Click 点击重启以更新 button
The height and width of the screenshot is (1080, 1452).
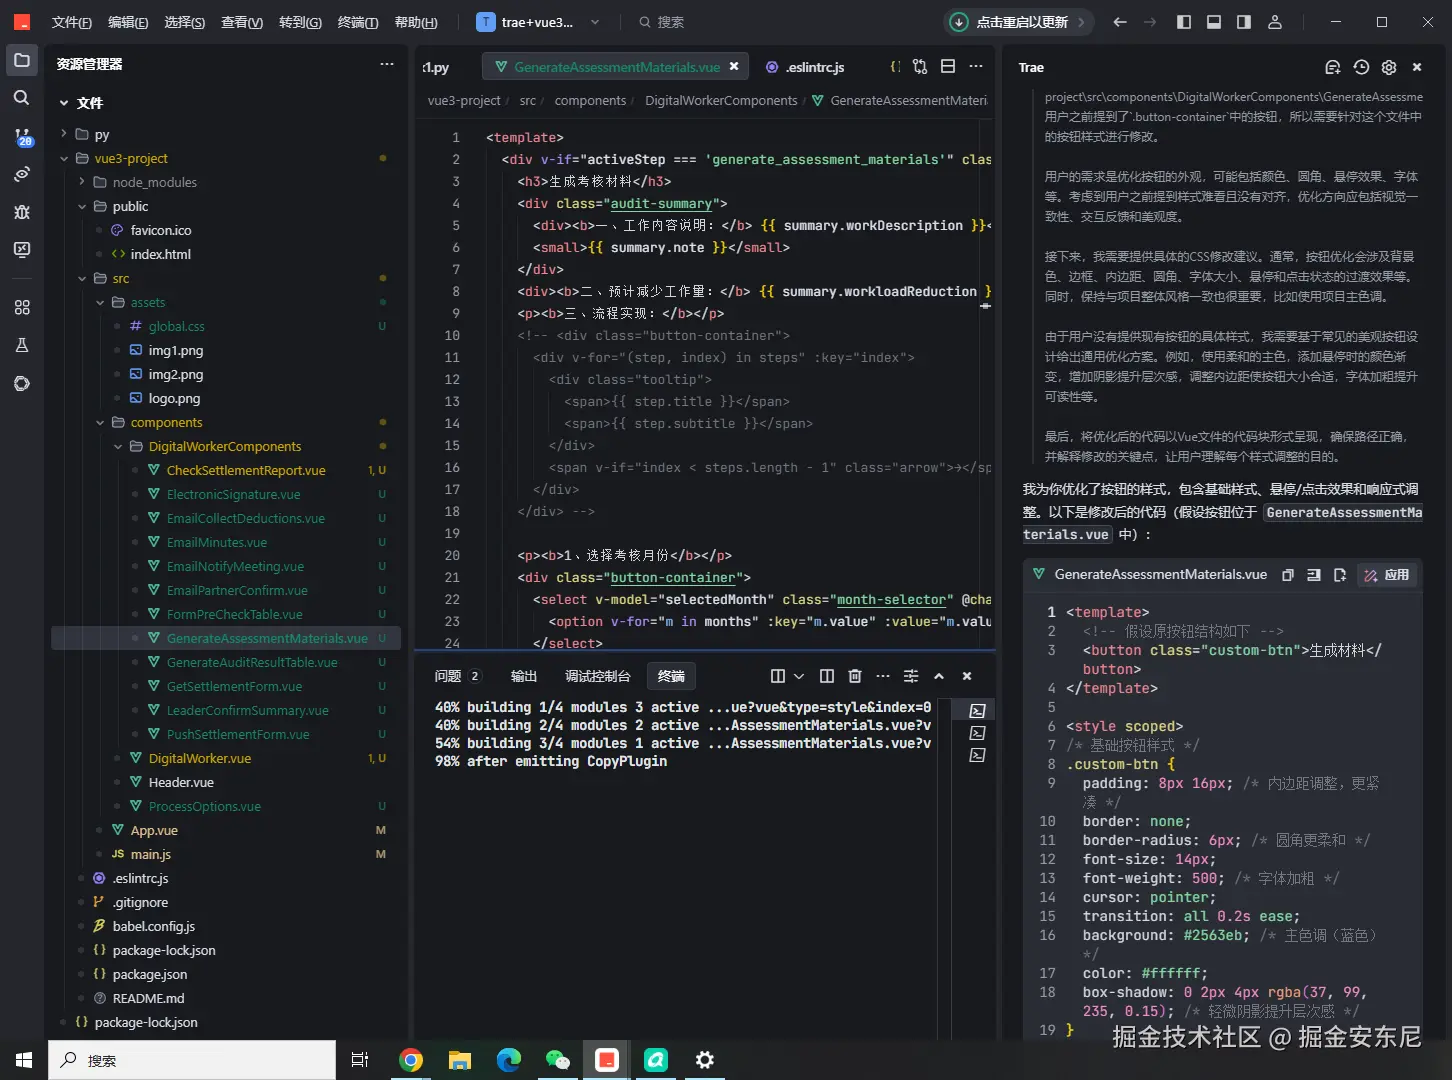(x=1018, y=22)
